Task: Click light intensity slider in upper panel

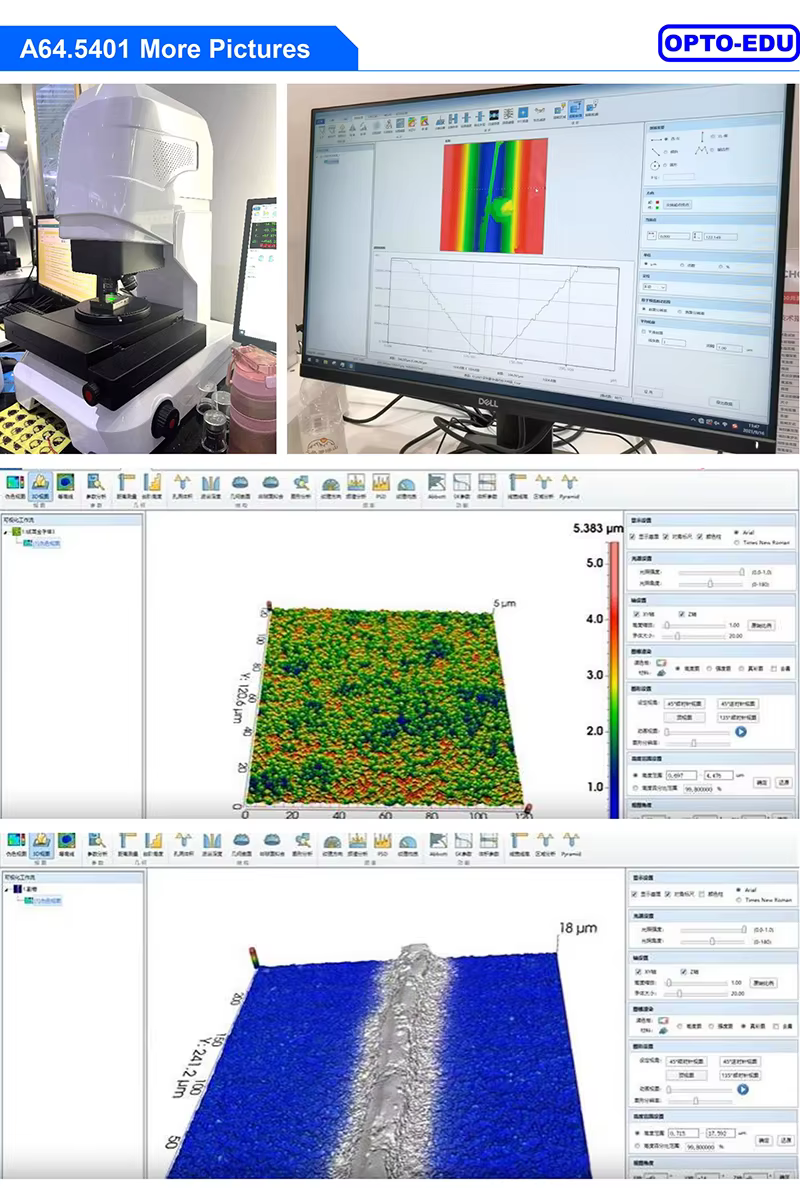Action: point(712,572)
